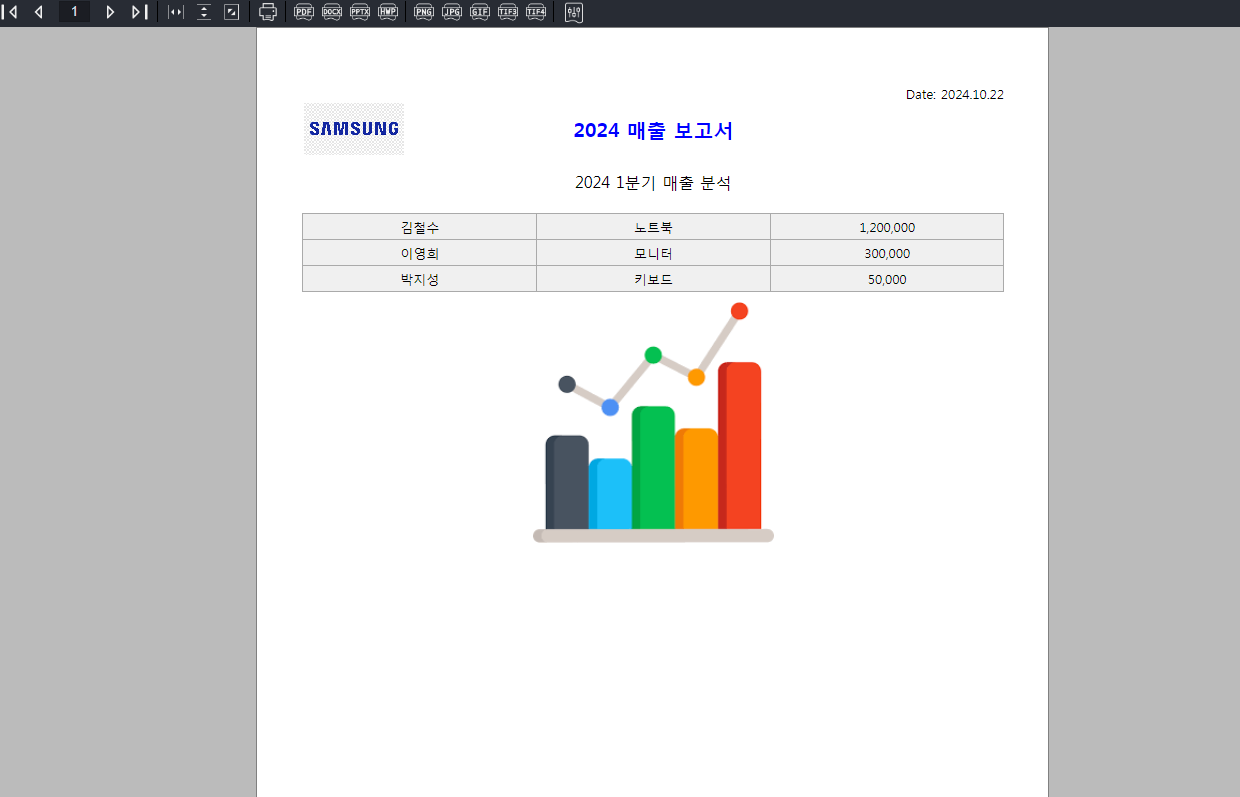The image size is (1240, 797).
Task: Export the report as HWP
Action: click(388, 12)
